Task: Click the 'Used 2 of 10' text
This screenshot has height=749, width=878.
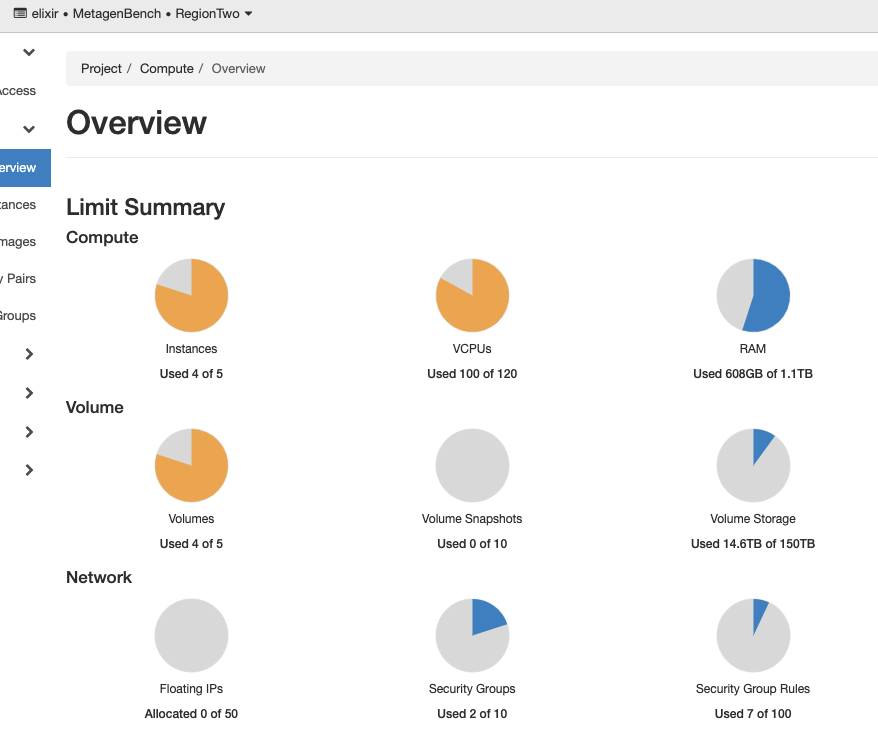Action: (x=472, y=714)
